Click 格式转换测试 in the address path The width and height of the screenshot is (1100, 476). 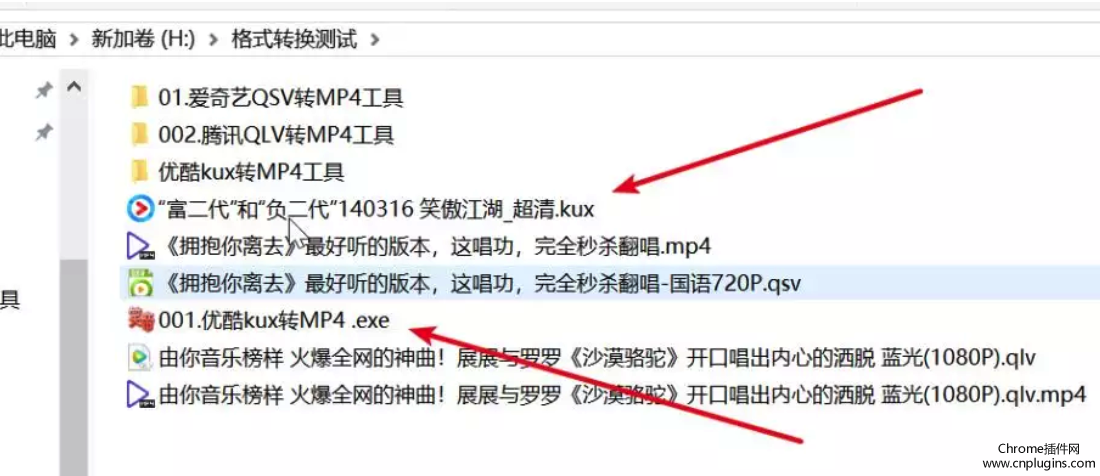click(294, 40)
